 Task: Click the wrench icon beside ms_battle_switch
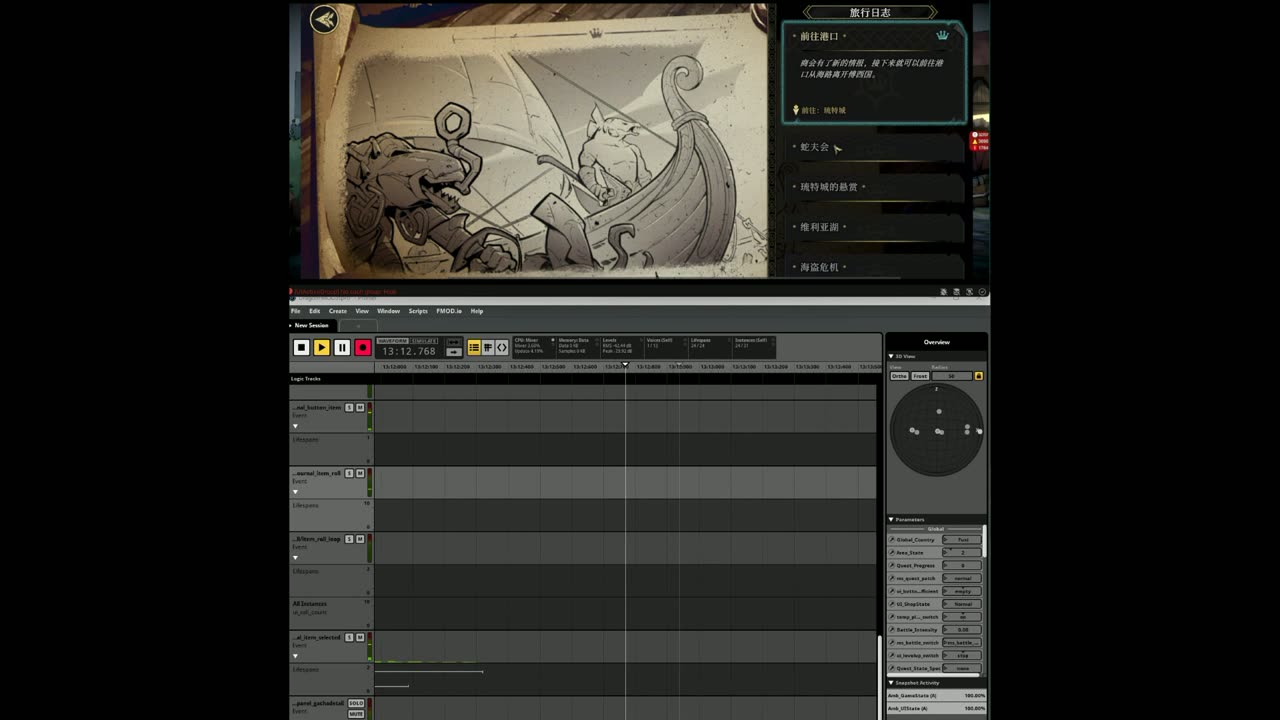coord(892,643)
